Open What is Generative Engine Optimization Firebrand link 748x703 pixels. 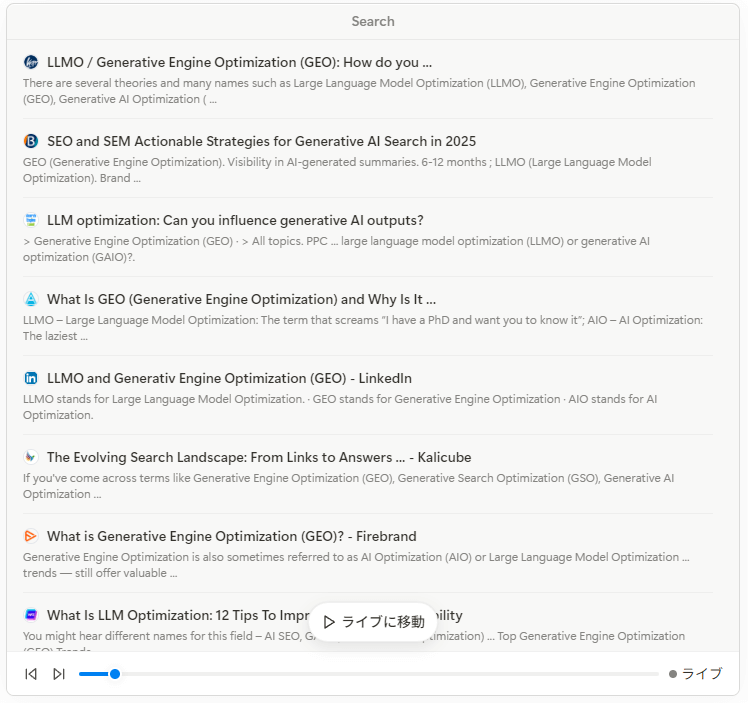point(231,536)
